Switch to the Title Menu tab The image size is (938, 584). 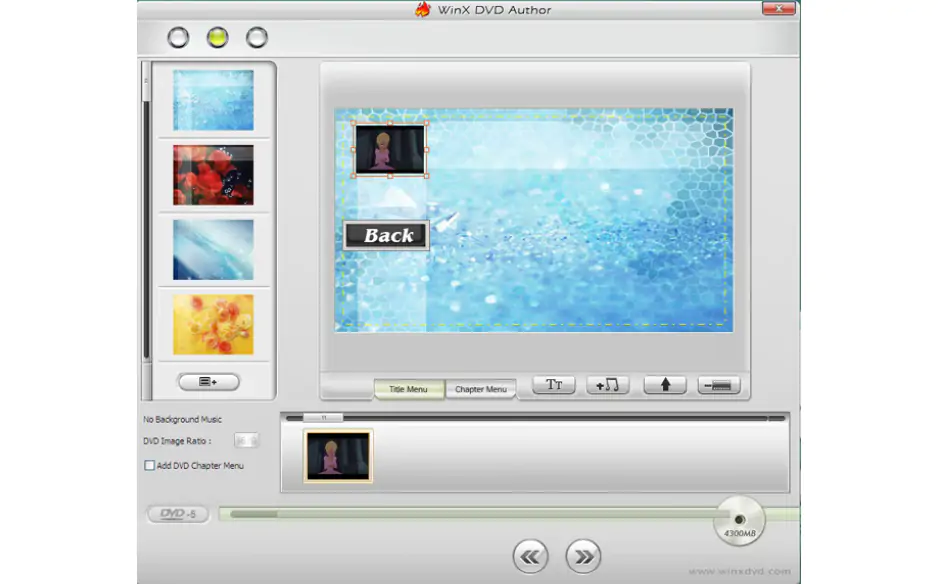[409, 389]
